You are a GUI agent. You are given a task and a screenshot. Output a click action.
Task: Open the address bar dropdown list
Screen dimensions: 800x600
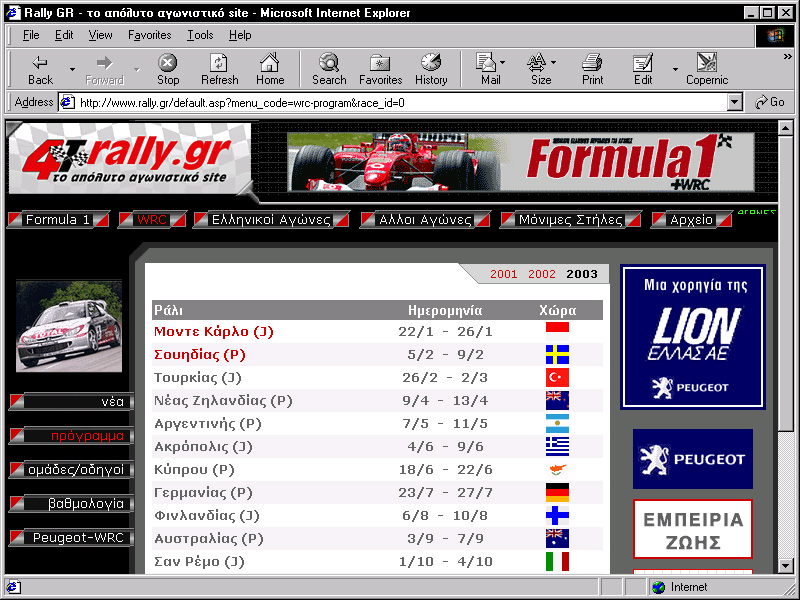(734, 102)
